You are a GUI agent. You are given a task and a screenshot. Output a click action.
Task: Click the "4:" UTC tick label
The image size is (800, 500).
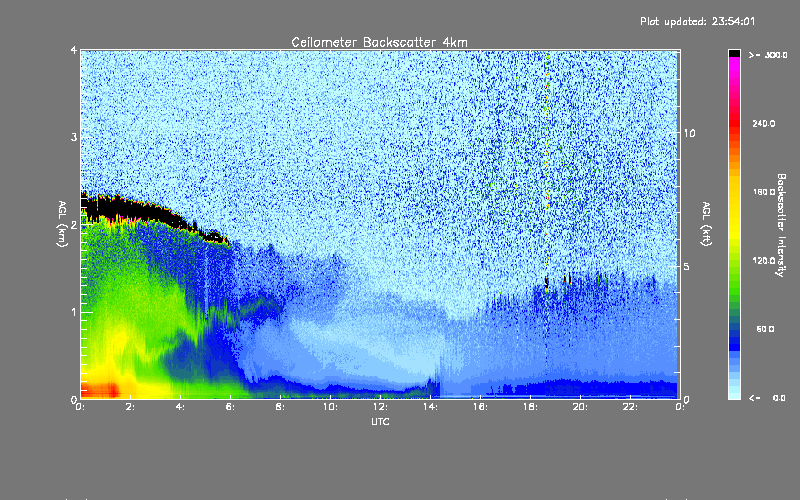[181, 407]
